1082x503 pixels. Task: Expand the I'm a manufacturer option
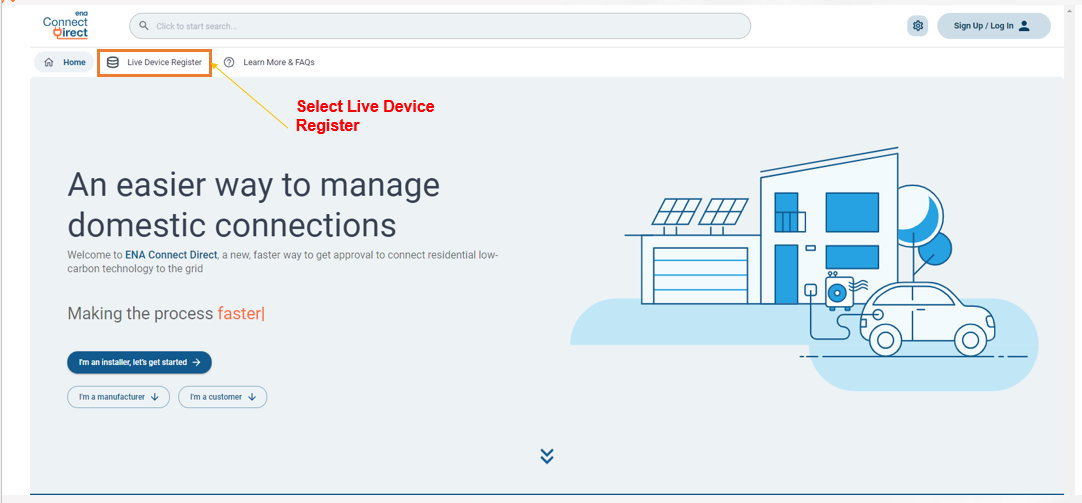click(x=118, y=397)
